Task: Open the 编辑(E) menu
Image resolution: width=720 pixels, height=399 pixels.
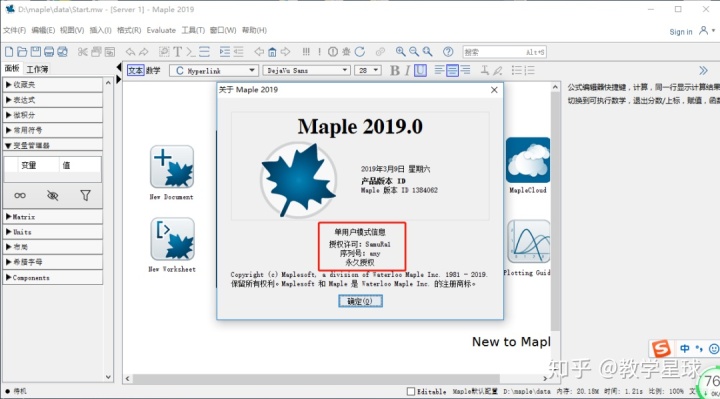Action: pos(43,30)
